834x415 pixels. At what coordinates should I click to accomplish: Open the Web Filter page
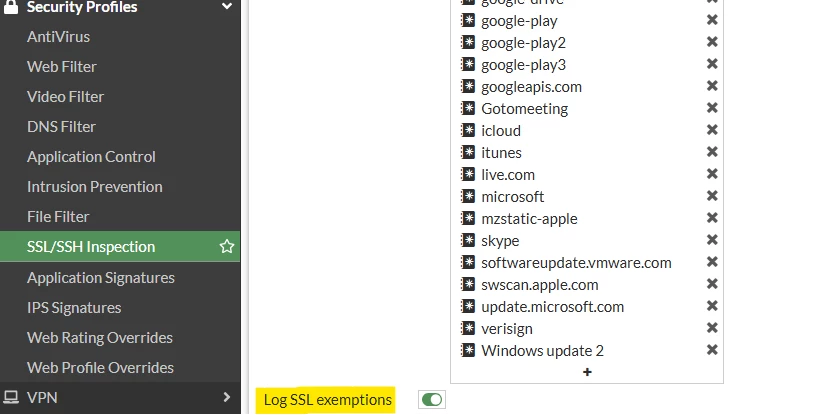(62, 67)
